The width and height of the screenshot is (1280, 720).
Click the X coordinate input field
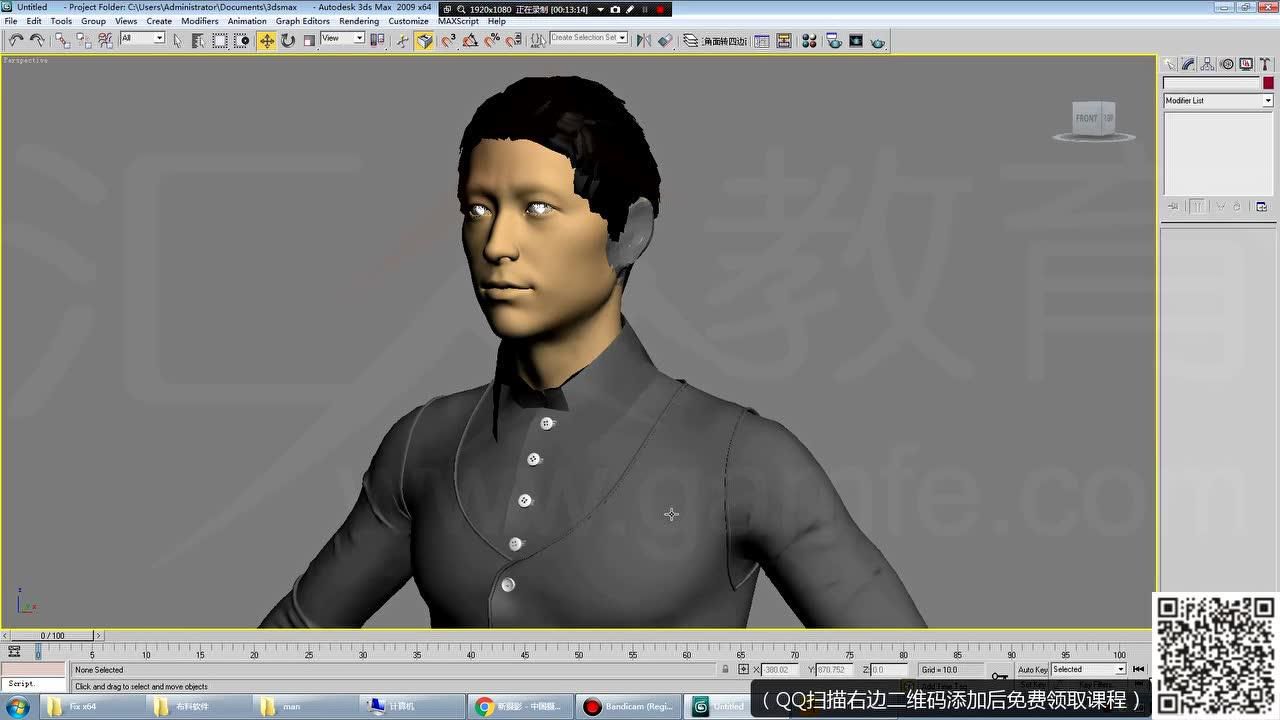[780, 669]
